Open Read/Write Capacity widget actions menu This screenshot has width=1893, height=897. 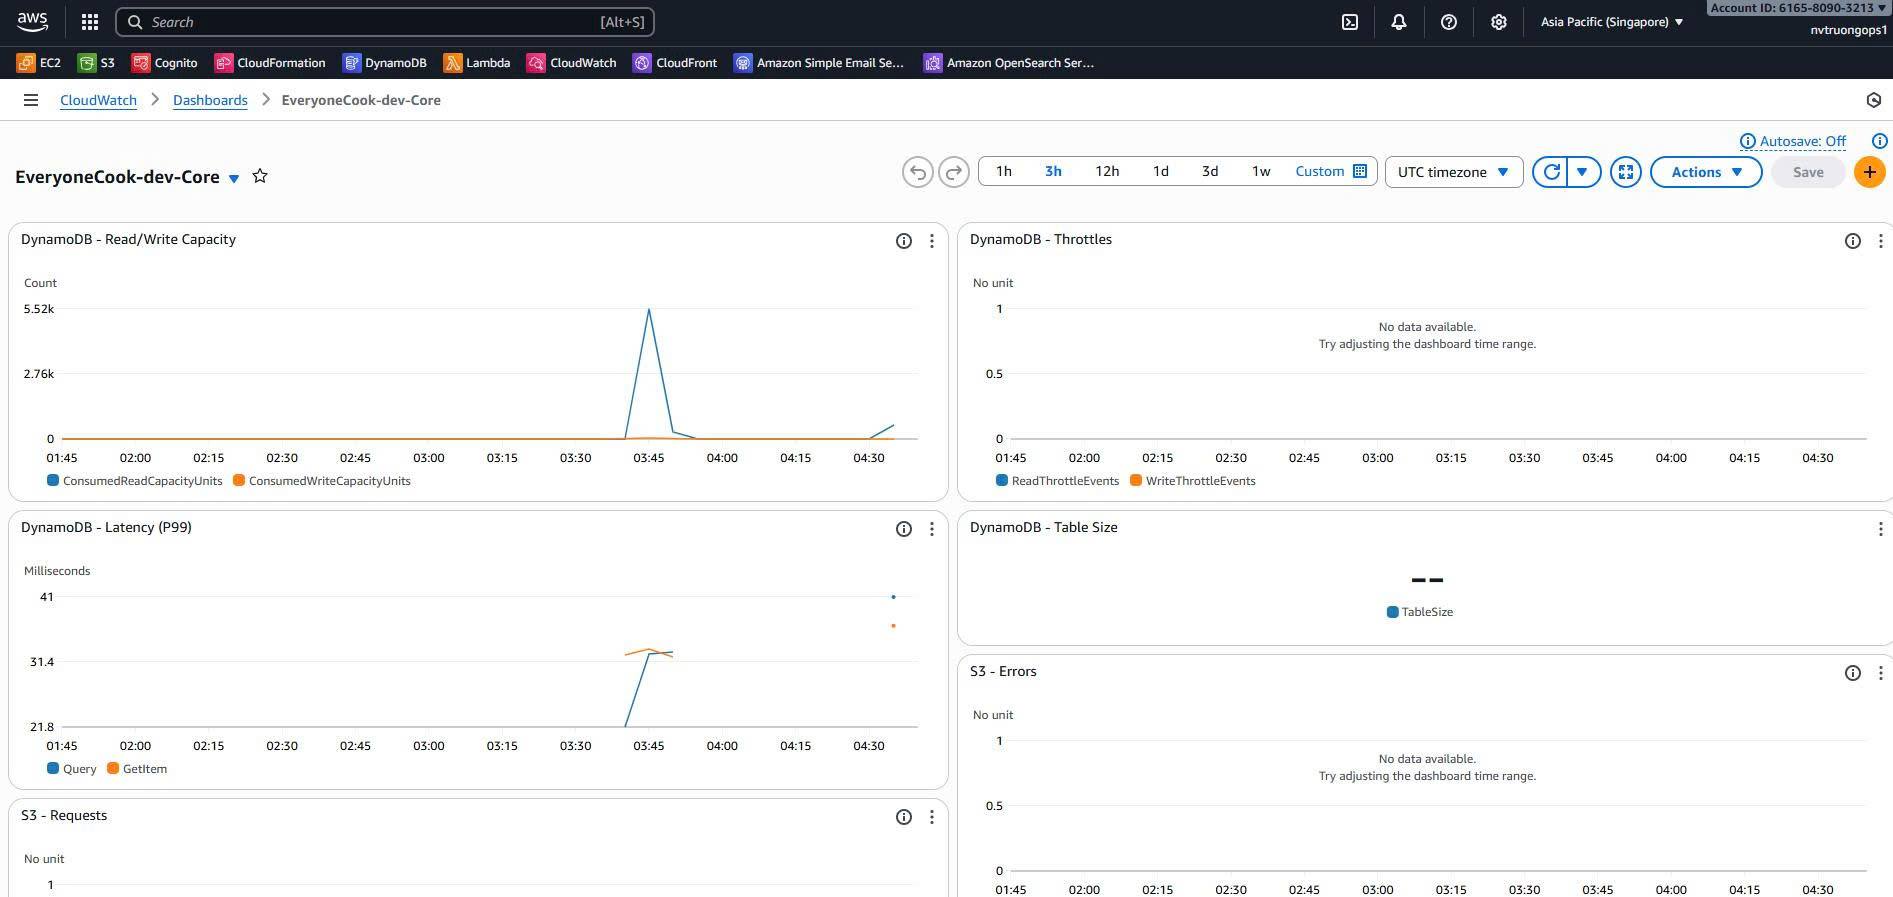(x=932, y=241)
